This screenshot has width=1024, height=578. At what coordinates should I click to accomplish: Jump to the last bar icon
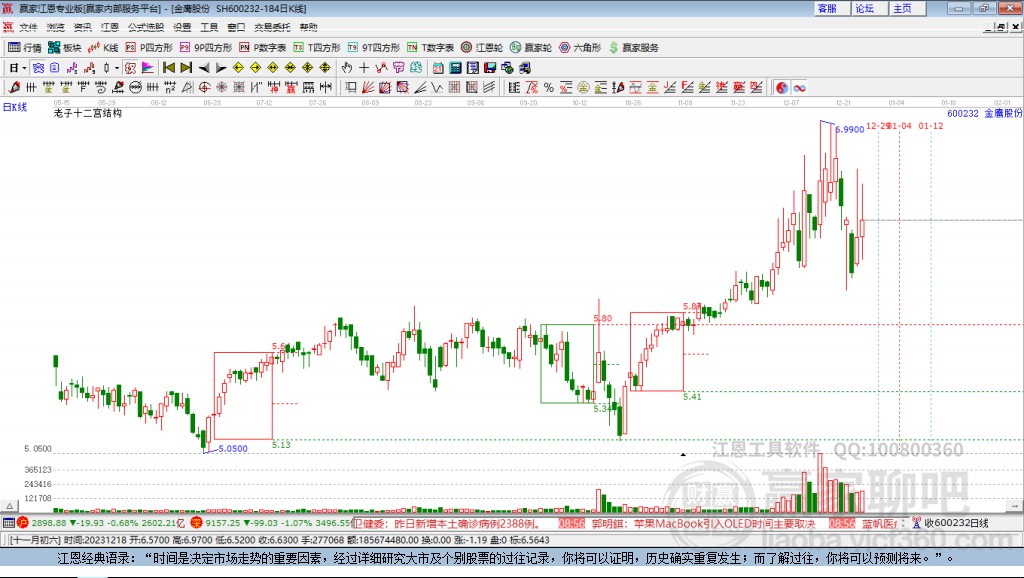[186, 68]
